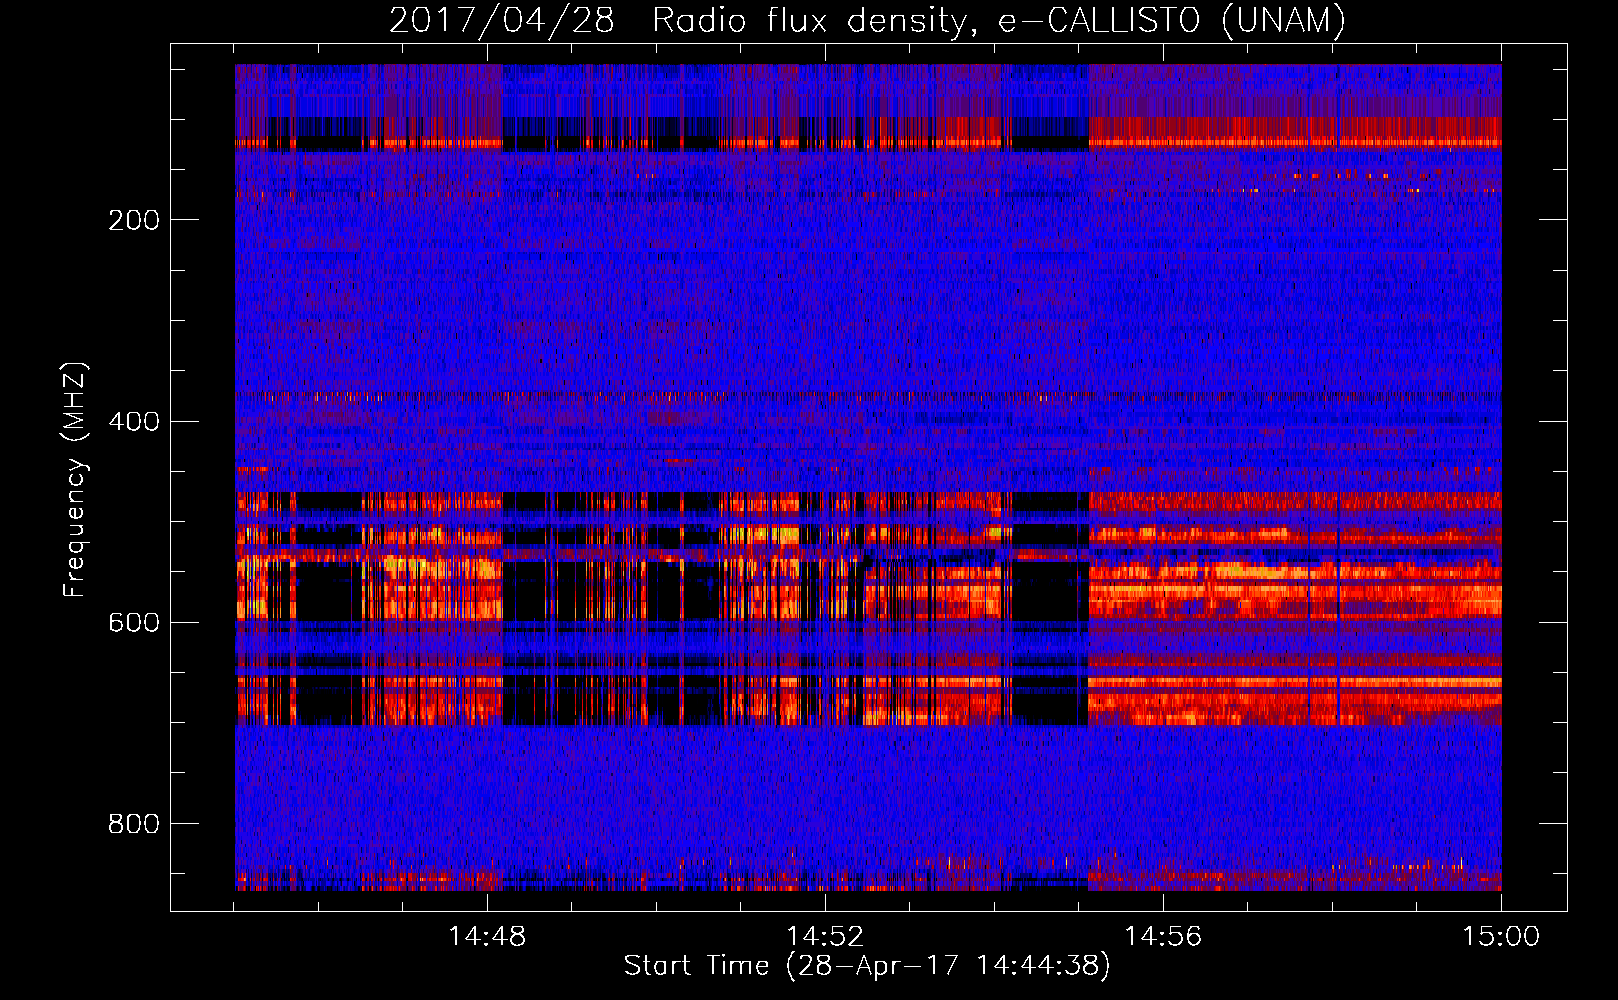Viewport: 1618px width, 1000px height.
Task: Click the 200 frequency tick label
Action: coord(134,220)
